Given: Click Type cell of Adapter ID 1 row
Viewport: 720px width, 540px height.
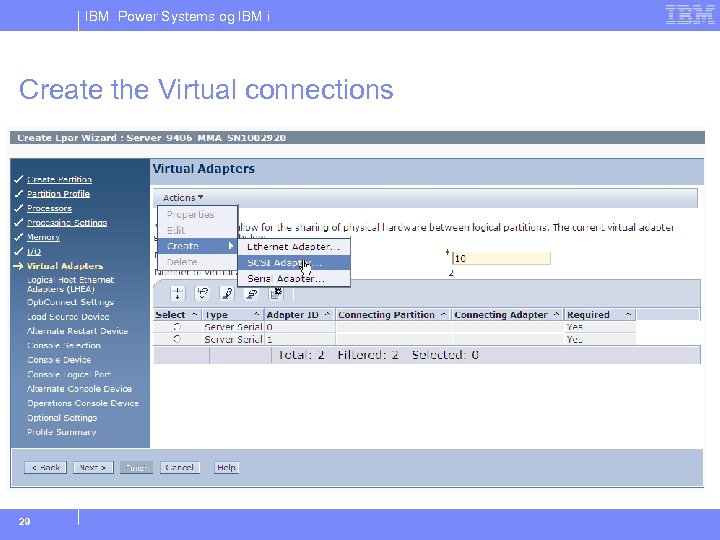Looking at the screenshot, I should point(233,339).
